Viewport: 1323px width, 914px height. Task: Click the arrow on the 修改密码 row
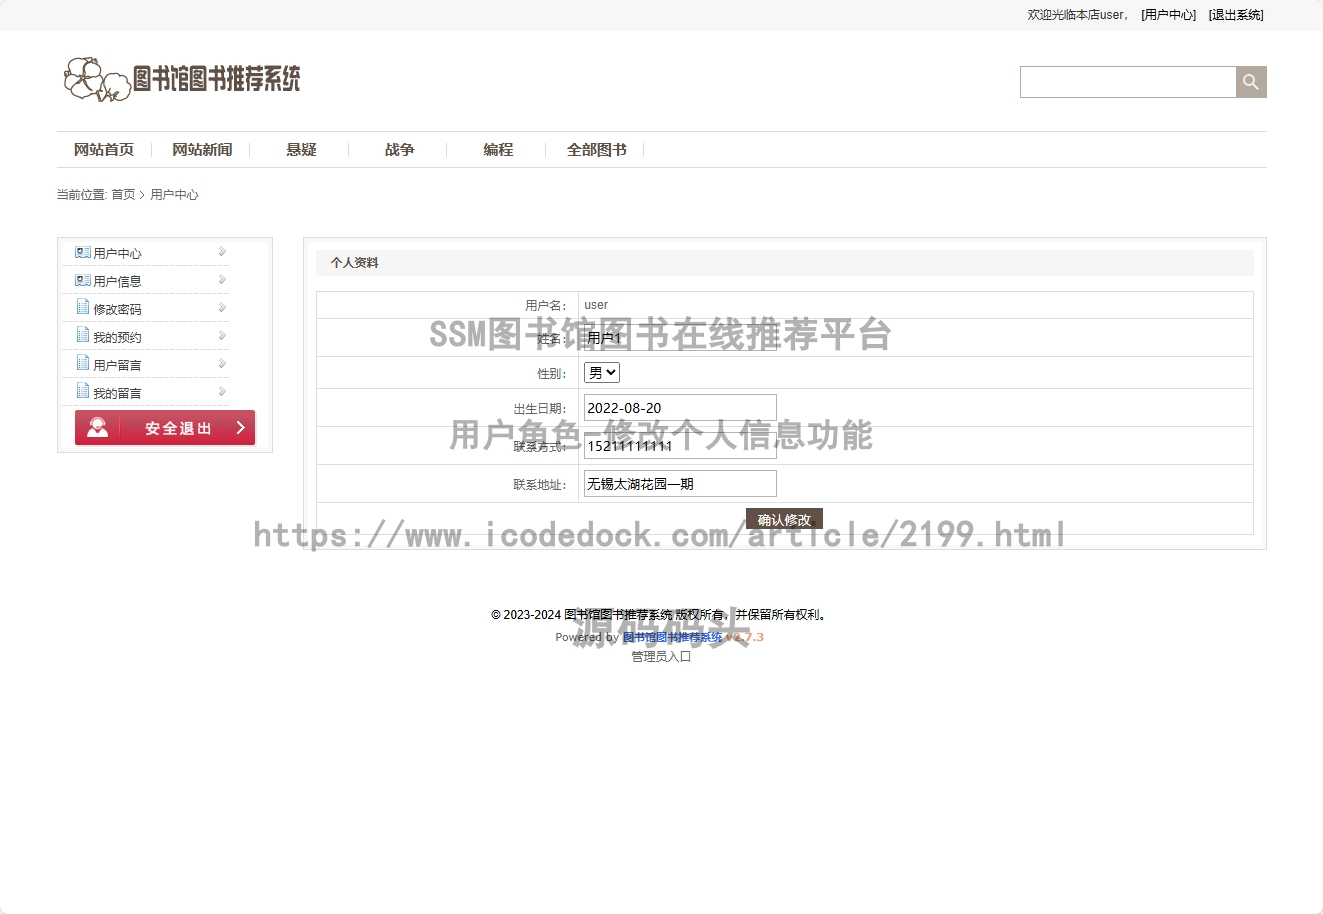(x=222, y=308)
